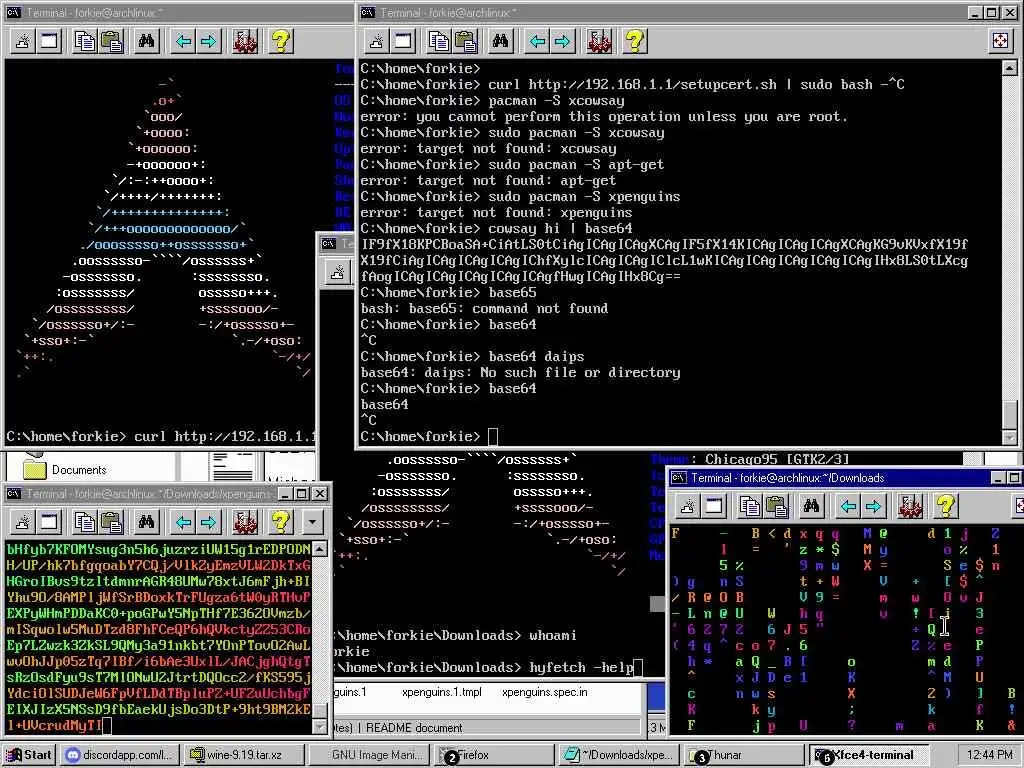Click the 12:44 PM clock
This screenshot has width=1024, height=768.
click(989, 755)
